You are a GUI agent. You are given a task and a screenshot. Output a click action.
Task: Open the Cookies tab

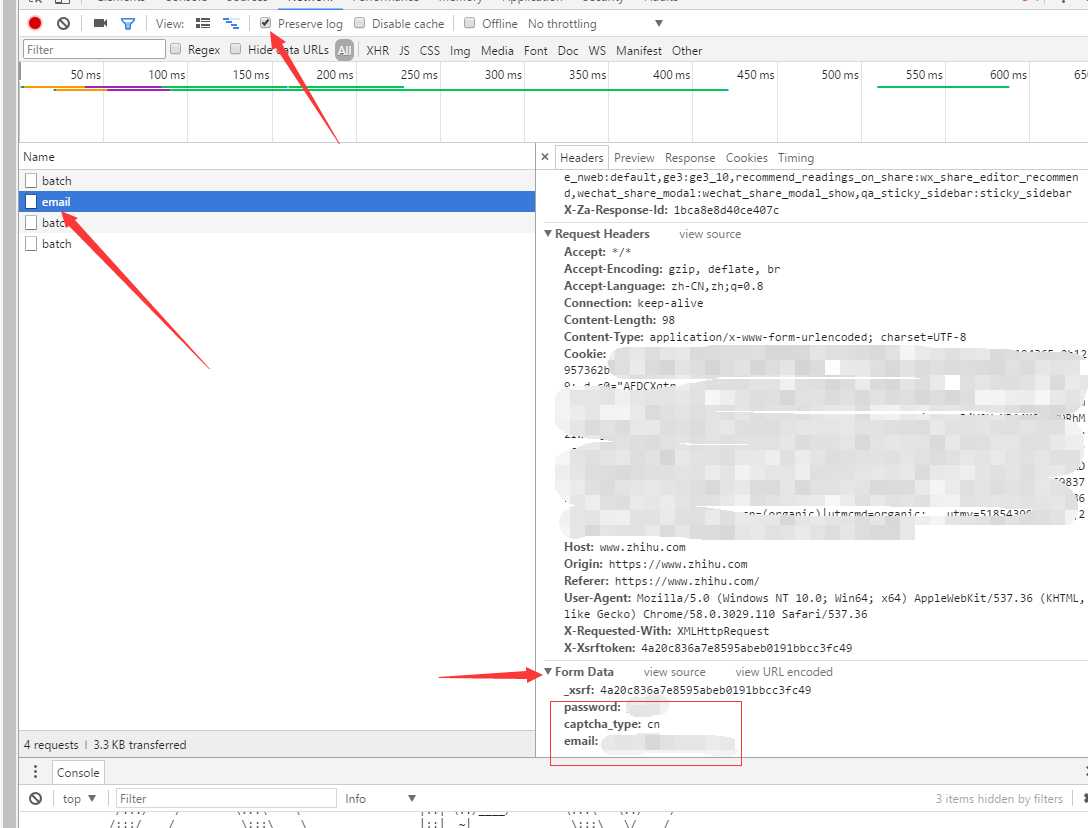pos(747,158)
